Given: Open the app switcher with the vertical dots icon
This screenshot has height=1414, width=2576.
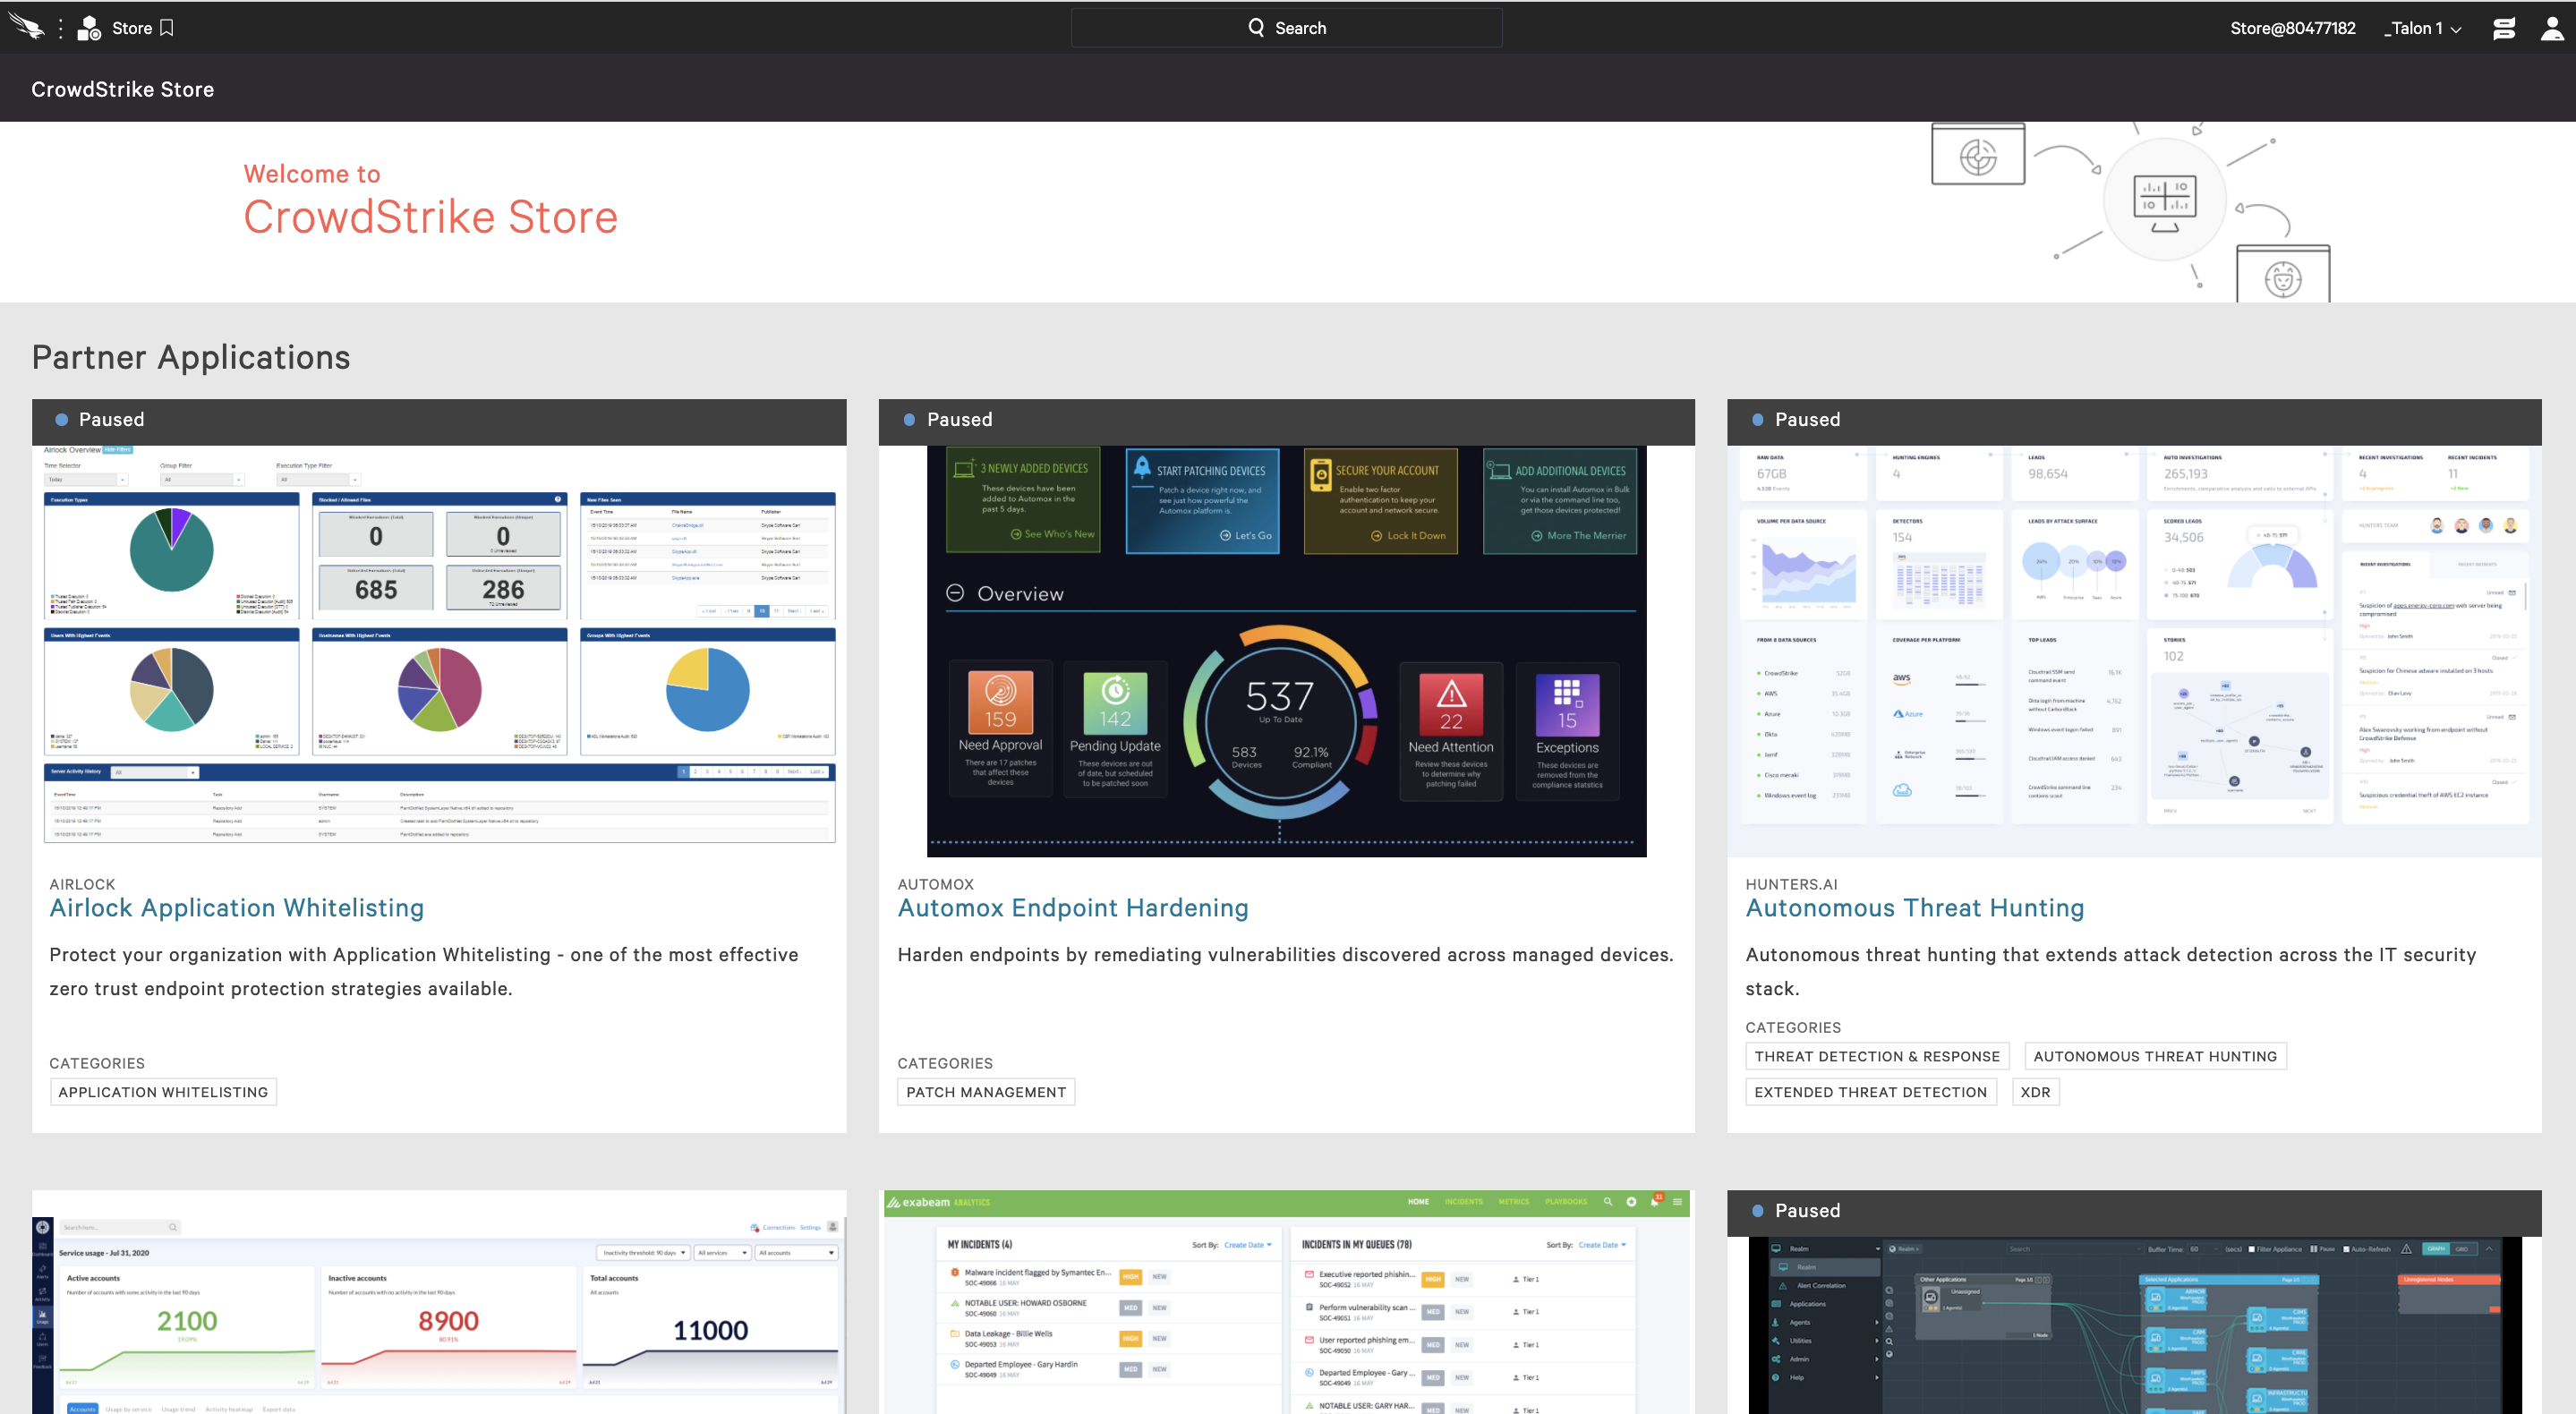Looking at the screenshot, I should point(59,27).
